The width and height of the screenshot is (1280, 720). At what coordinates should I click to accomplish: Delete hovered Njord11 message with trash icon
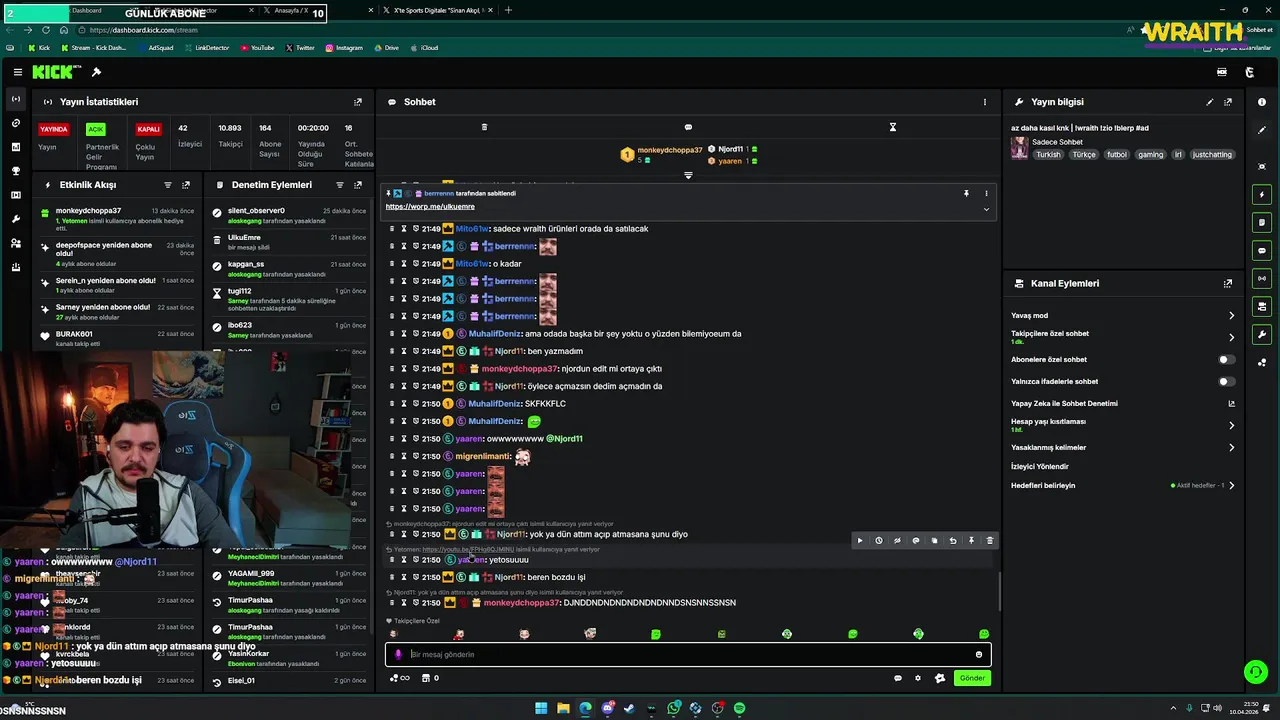click(990, 540)
